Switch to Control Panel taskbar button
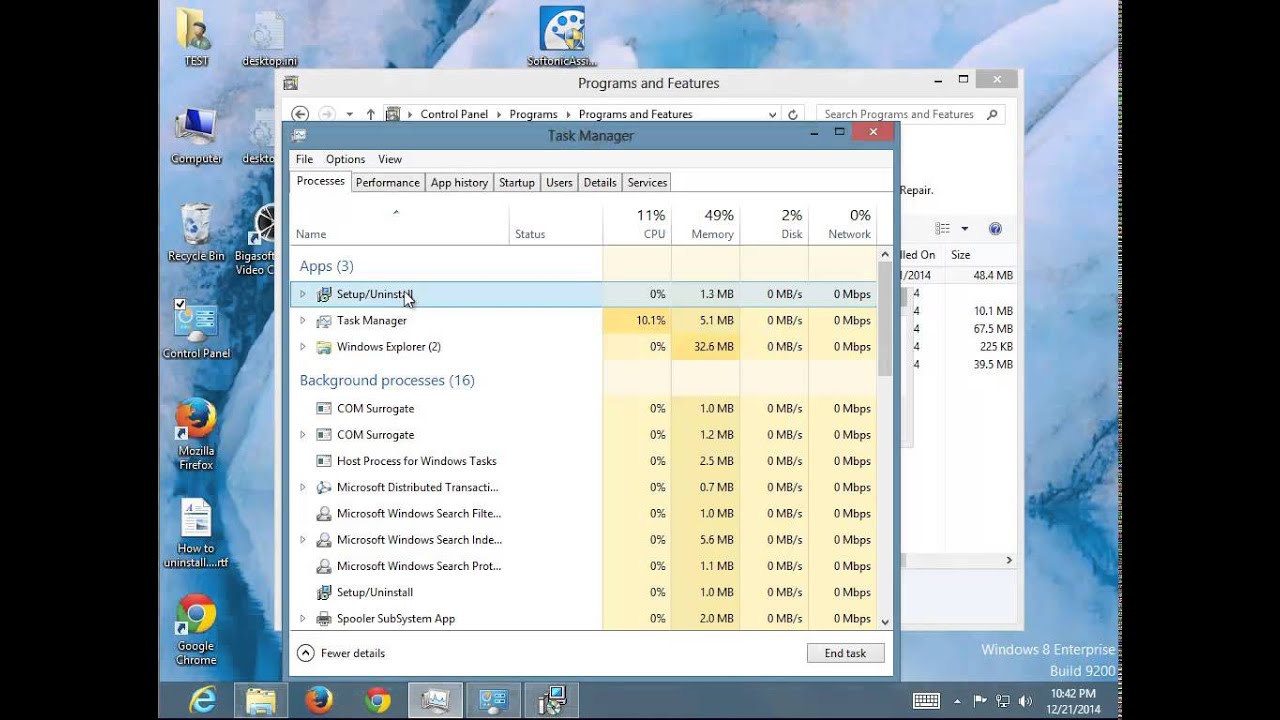Image resolution: width=1280 pixels, height=720 pixels. click(x=493, y=701)
